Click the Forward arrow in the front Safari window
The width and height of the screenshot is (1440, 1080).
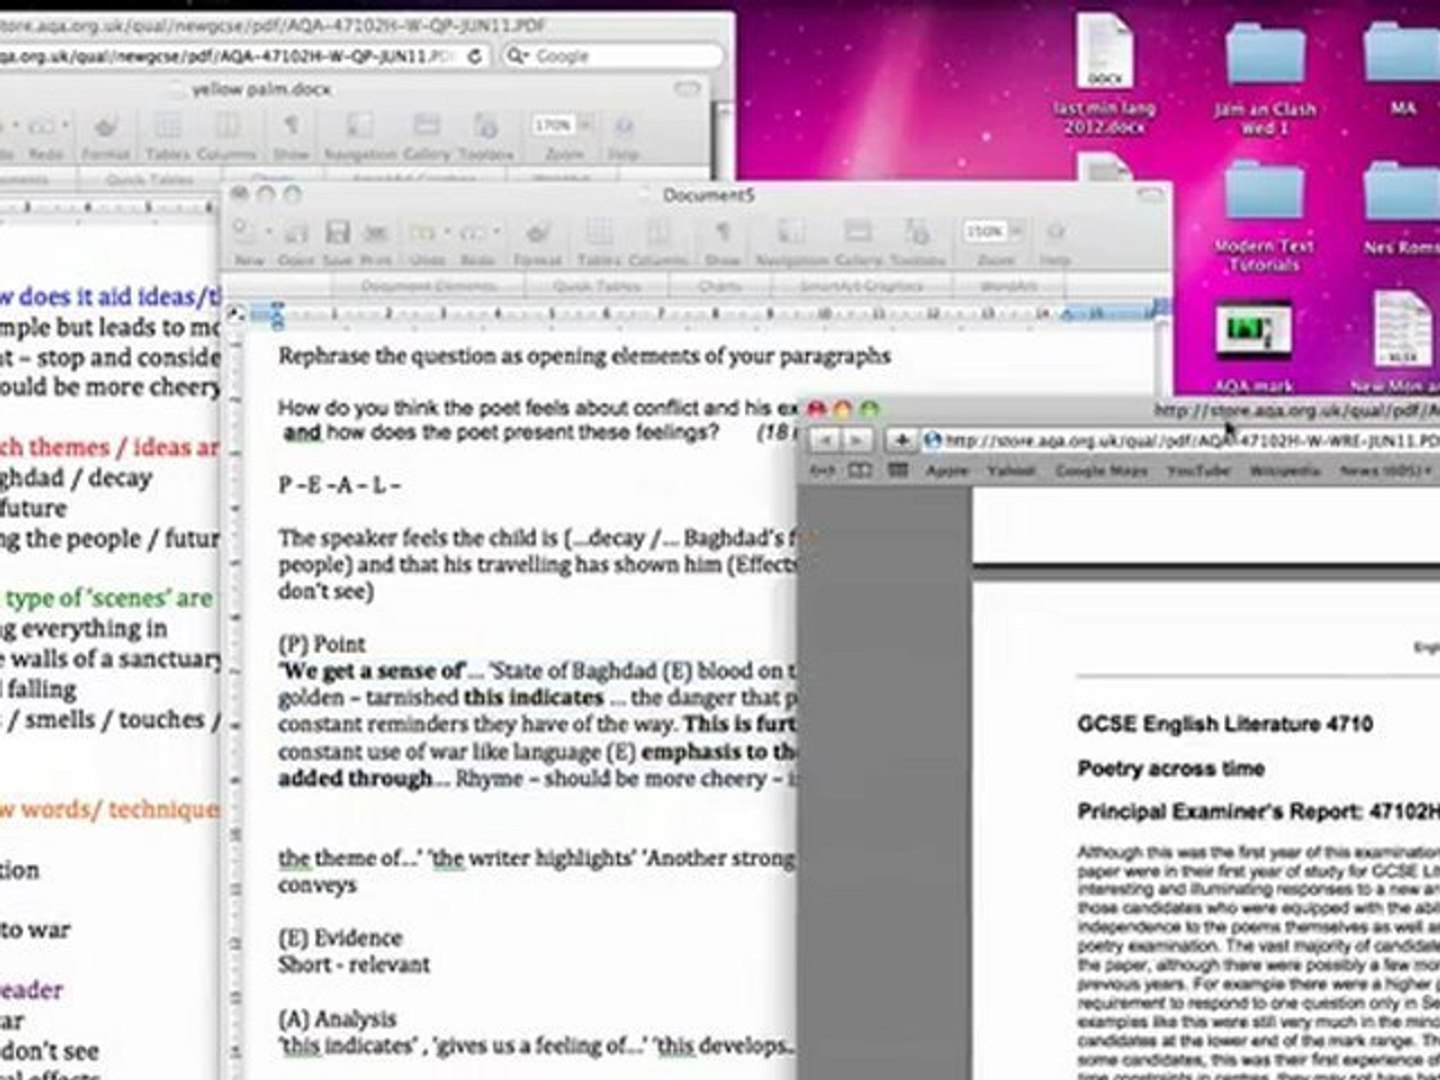(858, 440)
